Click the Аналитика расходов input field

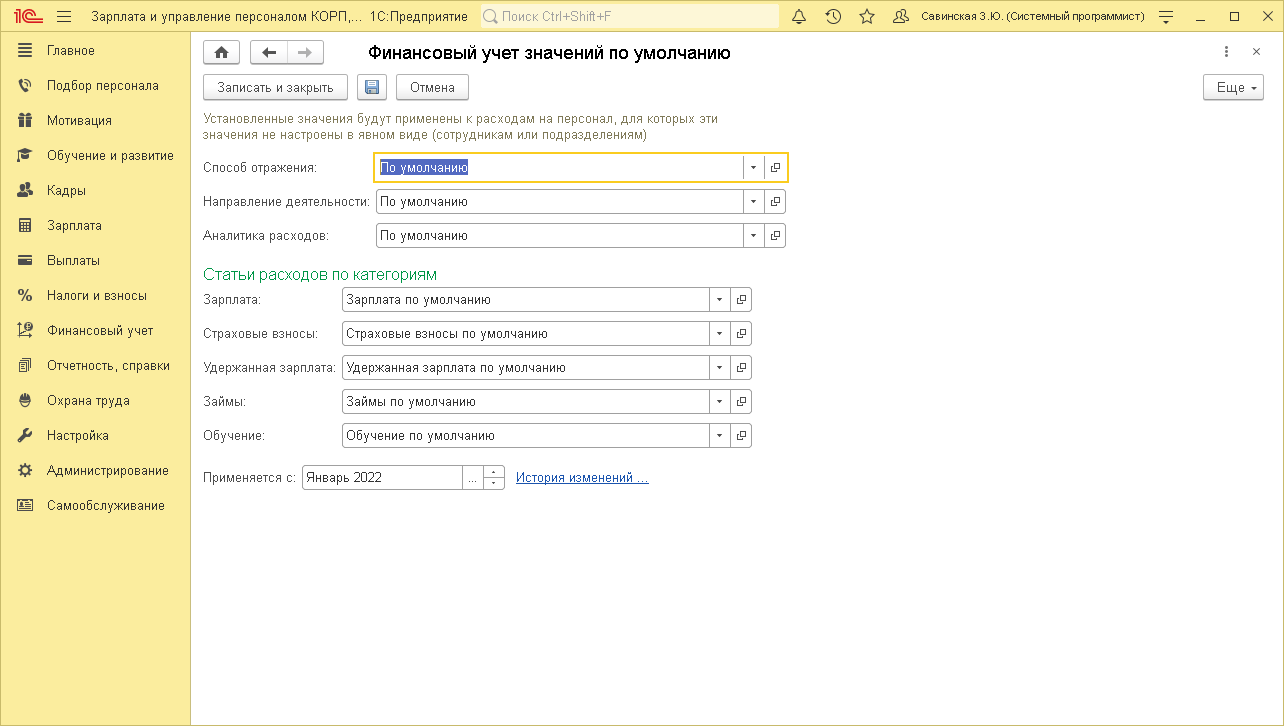point(559,236)
